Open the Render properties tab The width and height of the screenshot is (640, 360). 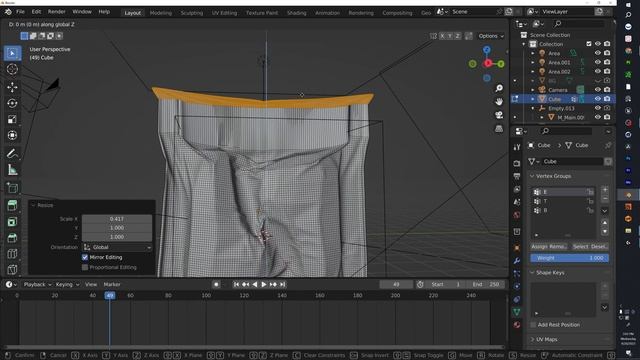[517, 163]
